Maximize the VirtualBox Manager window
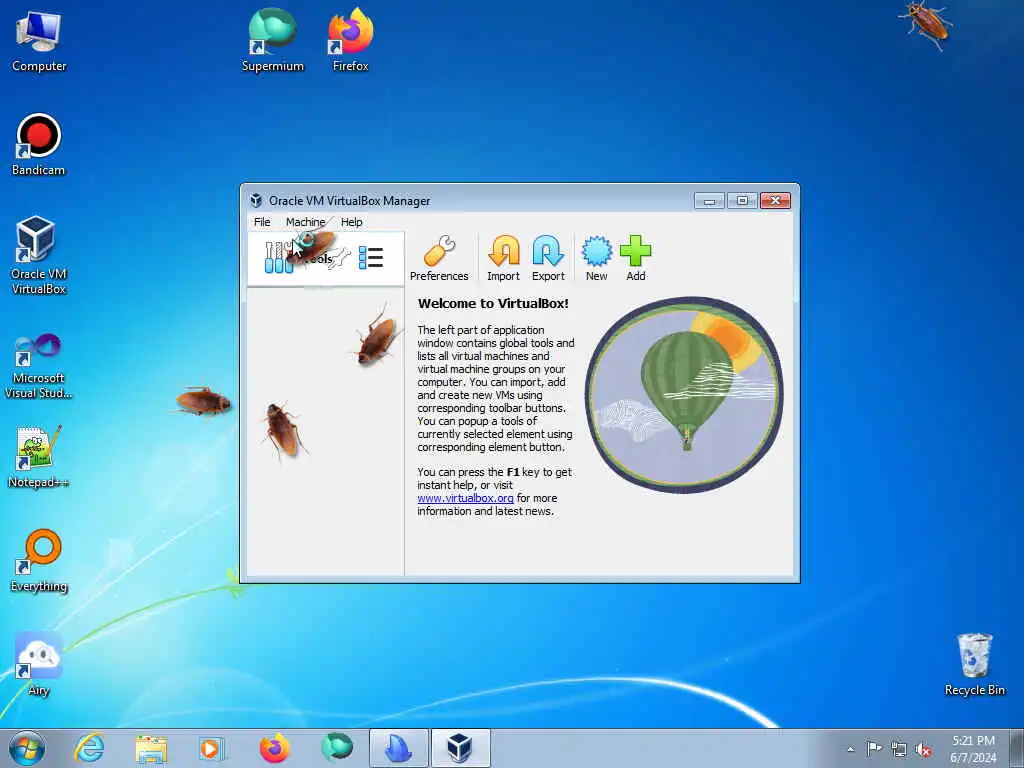 743,200
